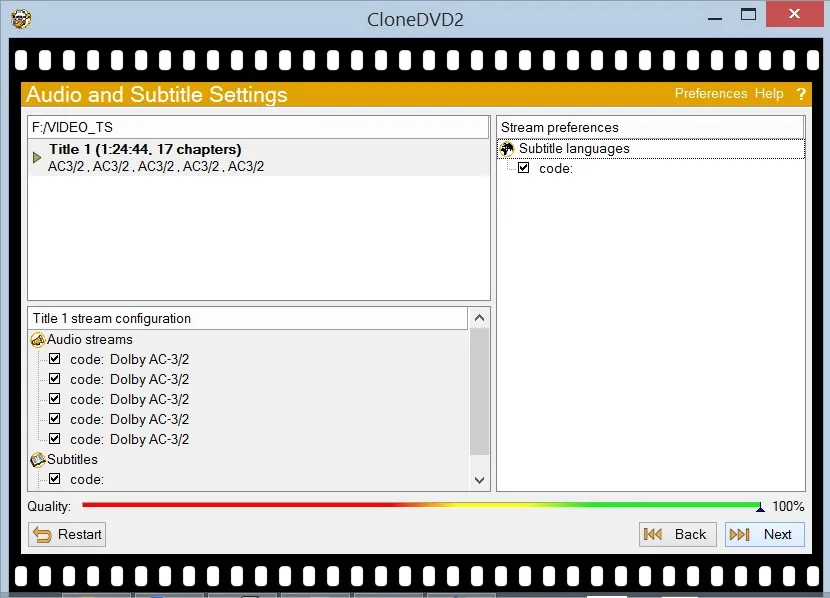Open the Preferences menu

coord(711,93)
